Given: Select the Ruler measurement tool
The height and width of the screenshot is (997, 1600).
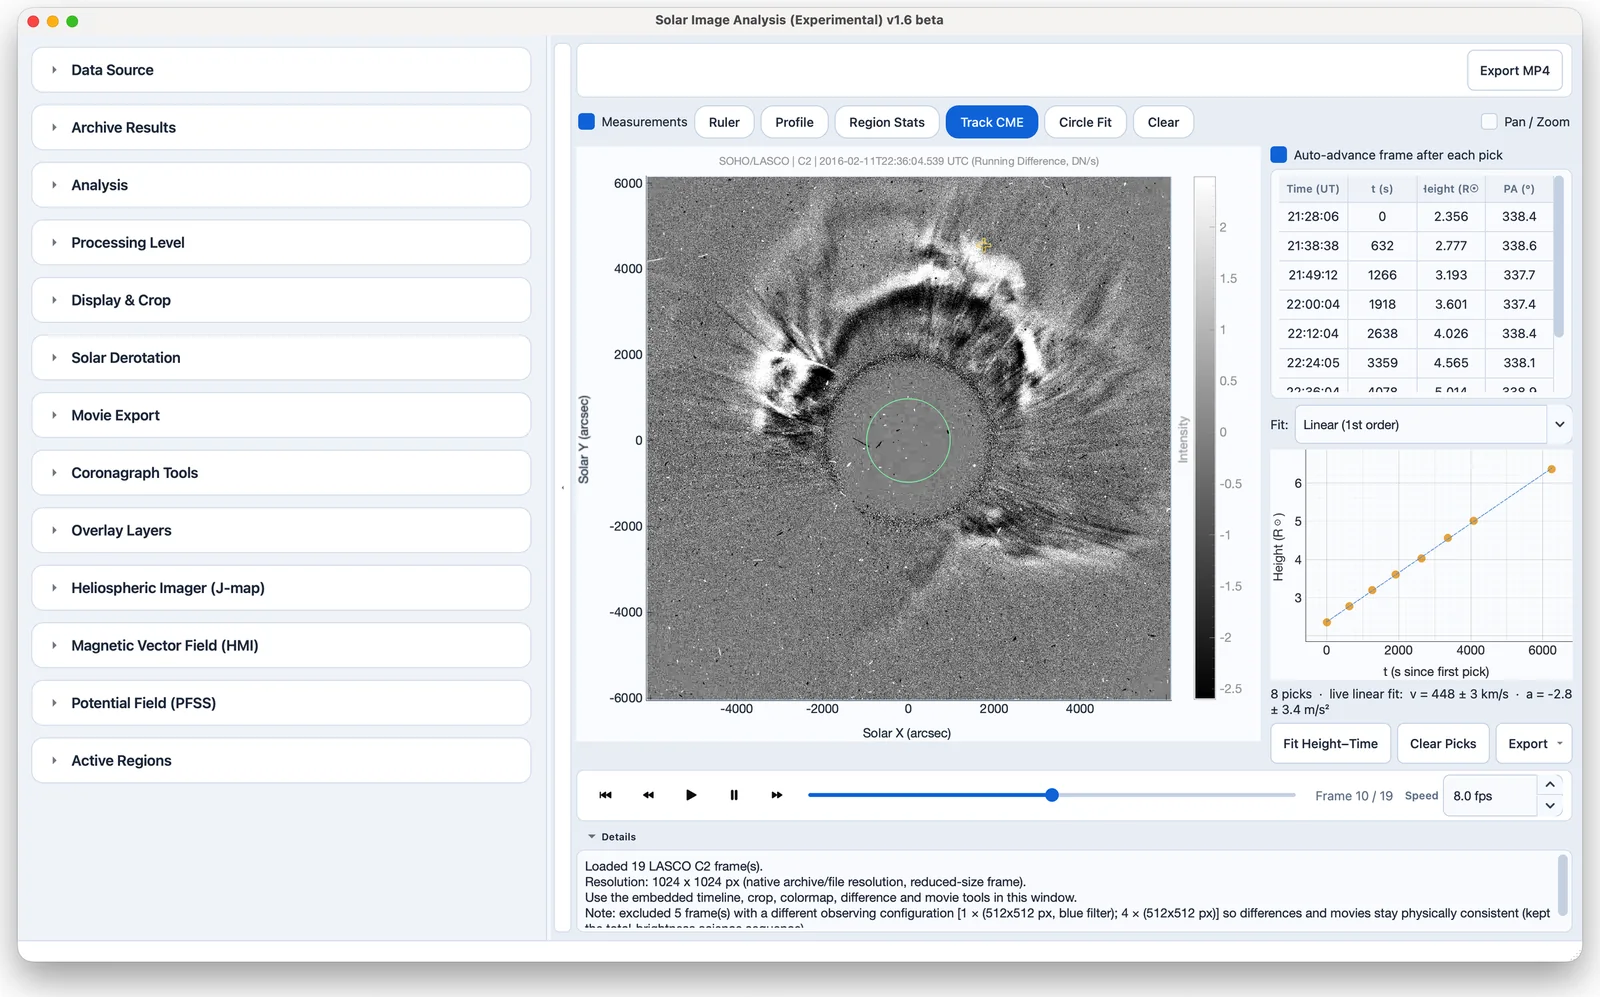Looking at the screenshot, I should [x=724, y=122].
